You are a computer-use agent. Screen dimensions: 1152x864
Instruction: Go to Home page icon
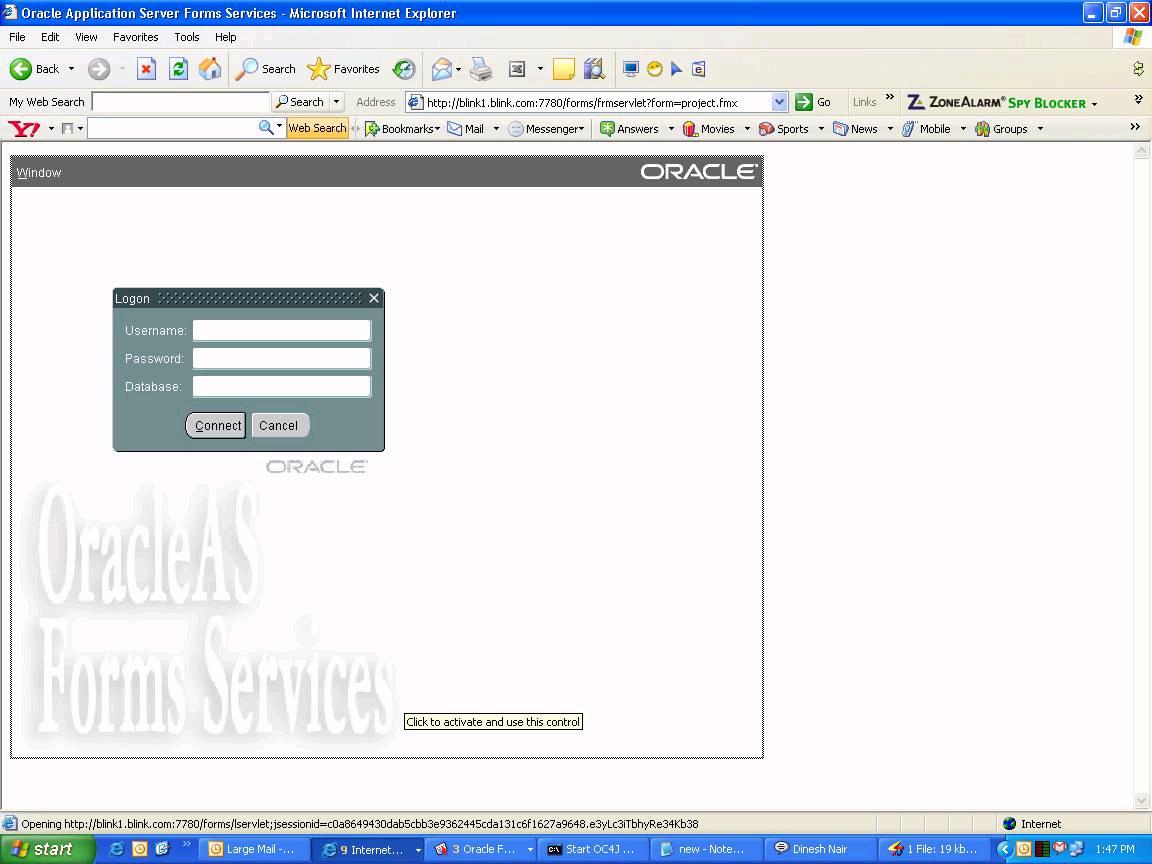pyautogui.click(x=210, y=69)
